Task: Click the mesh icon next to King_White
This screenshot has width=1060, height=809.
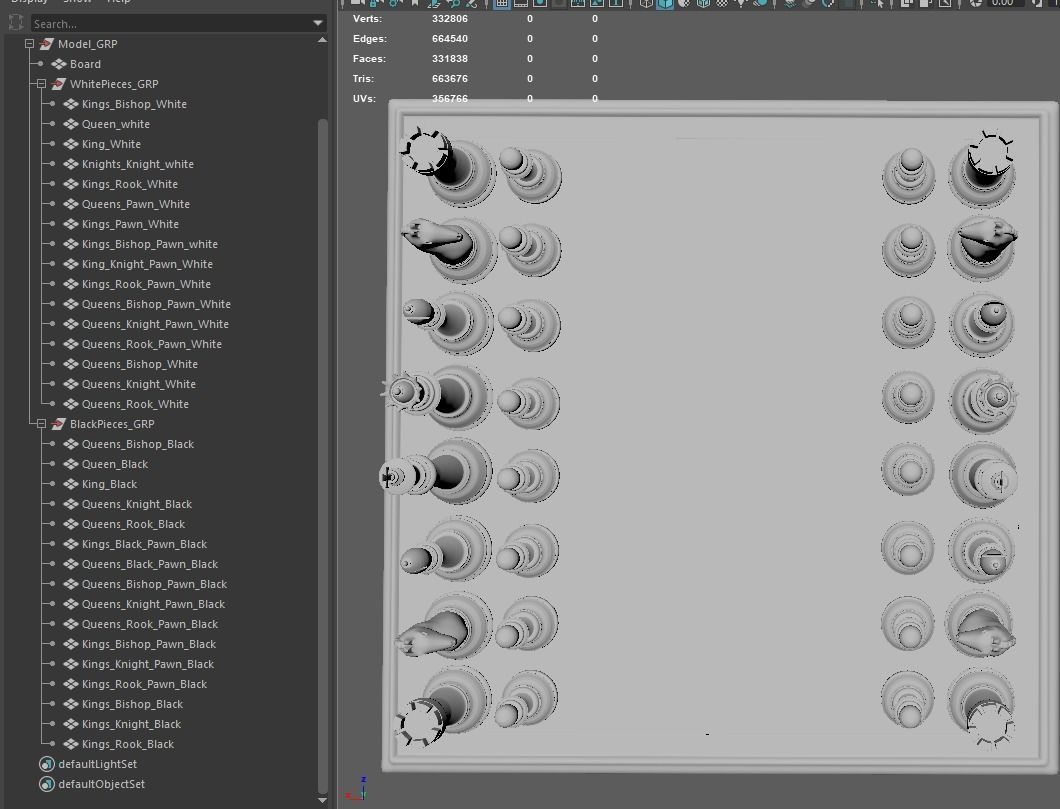Action: tap(71, 144)
